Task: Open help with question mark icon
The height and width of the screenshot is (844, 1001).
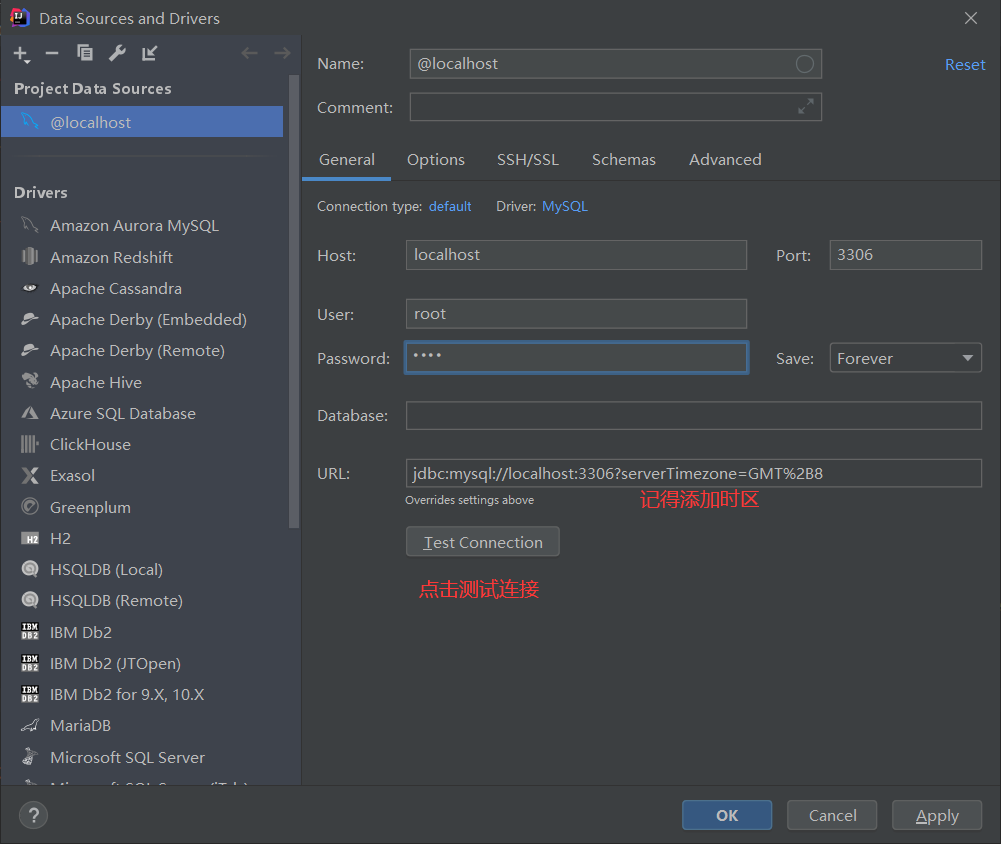Action: pyautogui.click(x=33, y=815)
